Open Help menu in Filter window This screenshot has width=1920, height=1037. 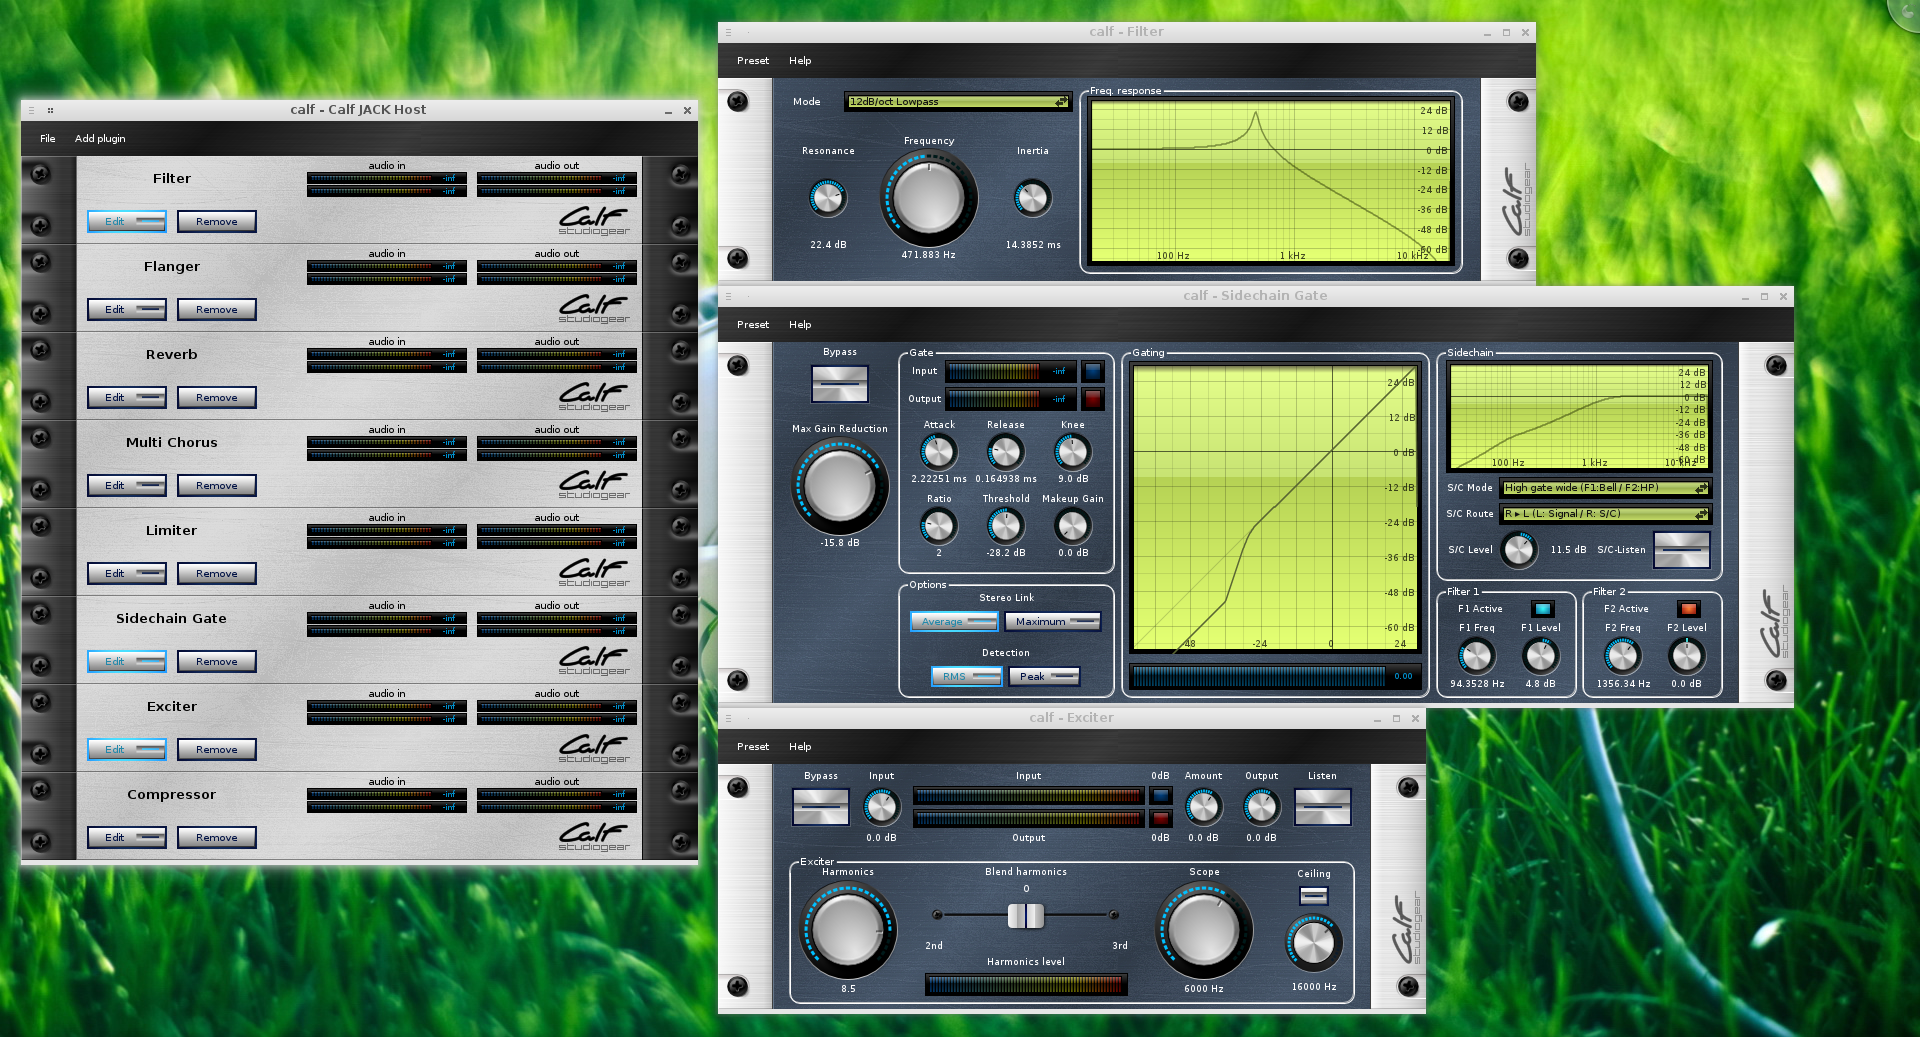click(800, 61)
